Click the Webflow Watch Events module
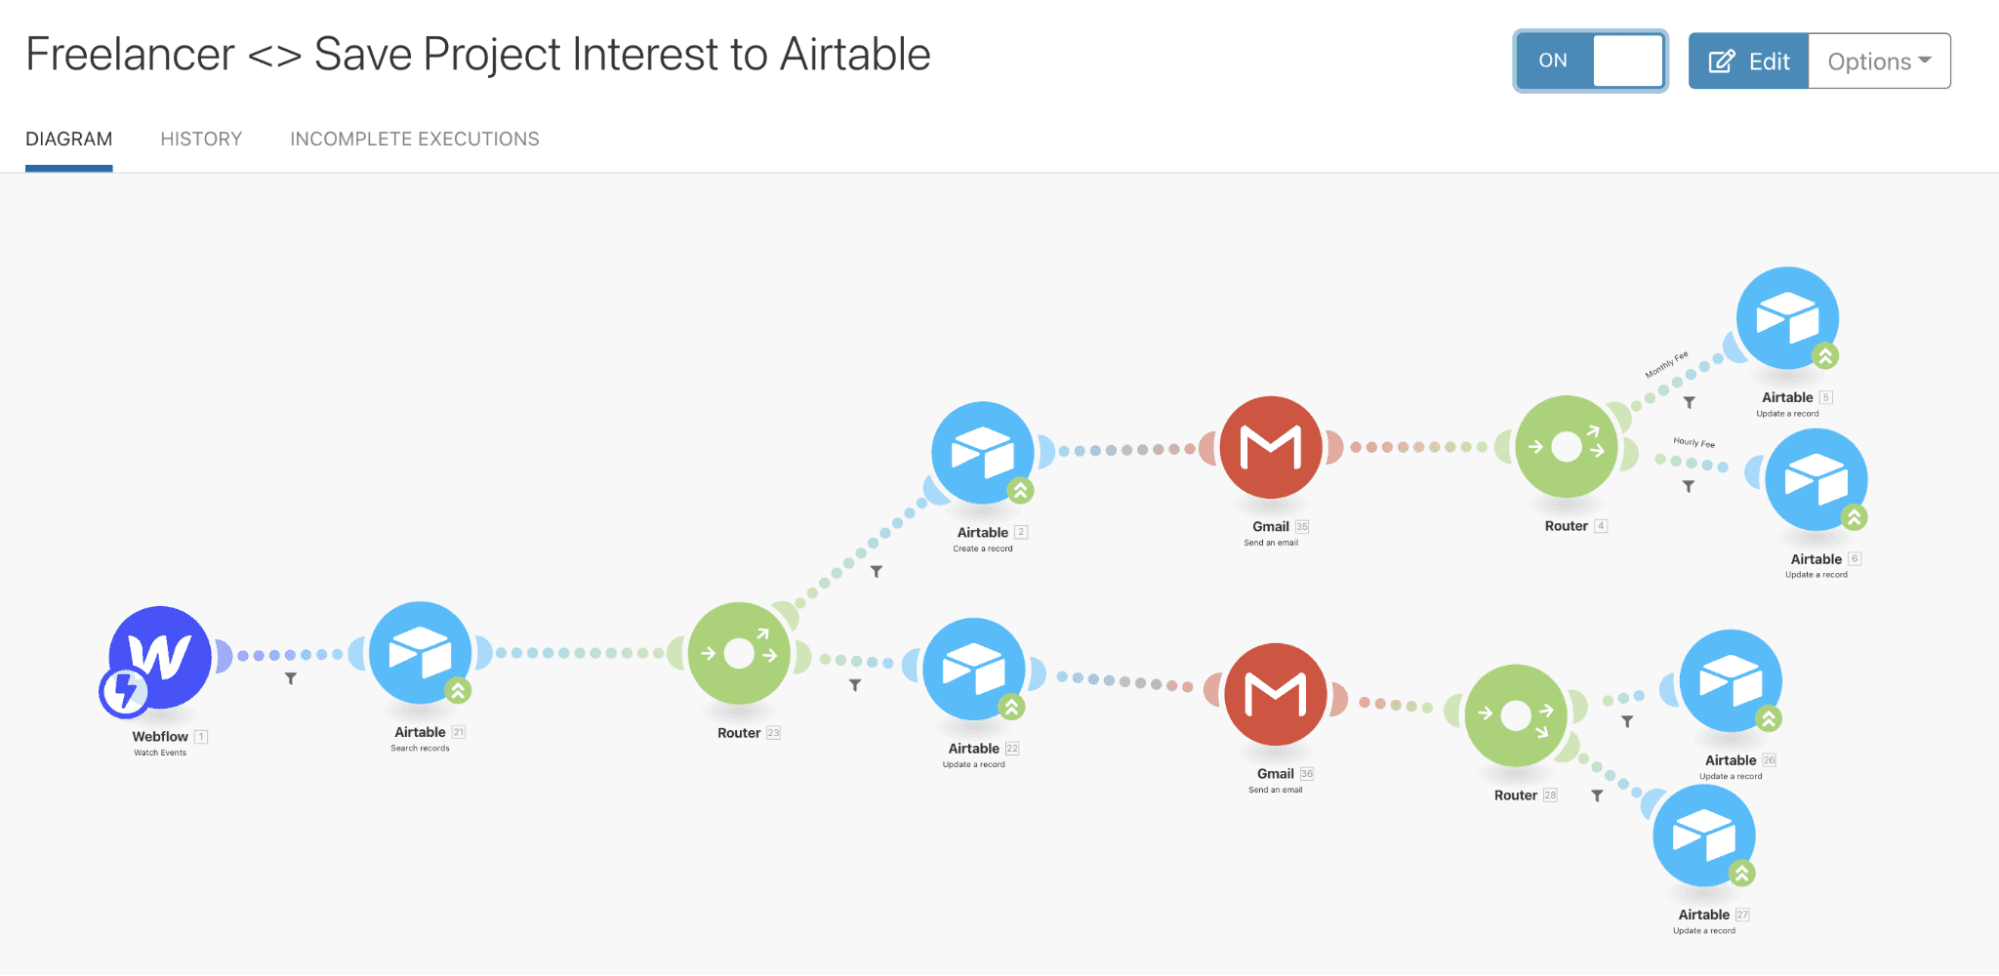This screenshot has width=1999, height=976. point(160,656)
